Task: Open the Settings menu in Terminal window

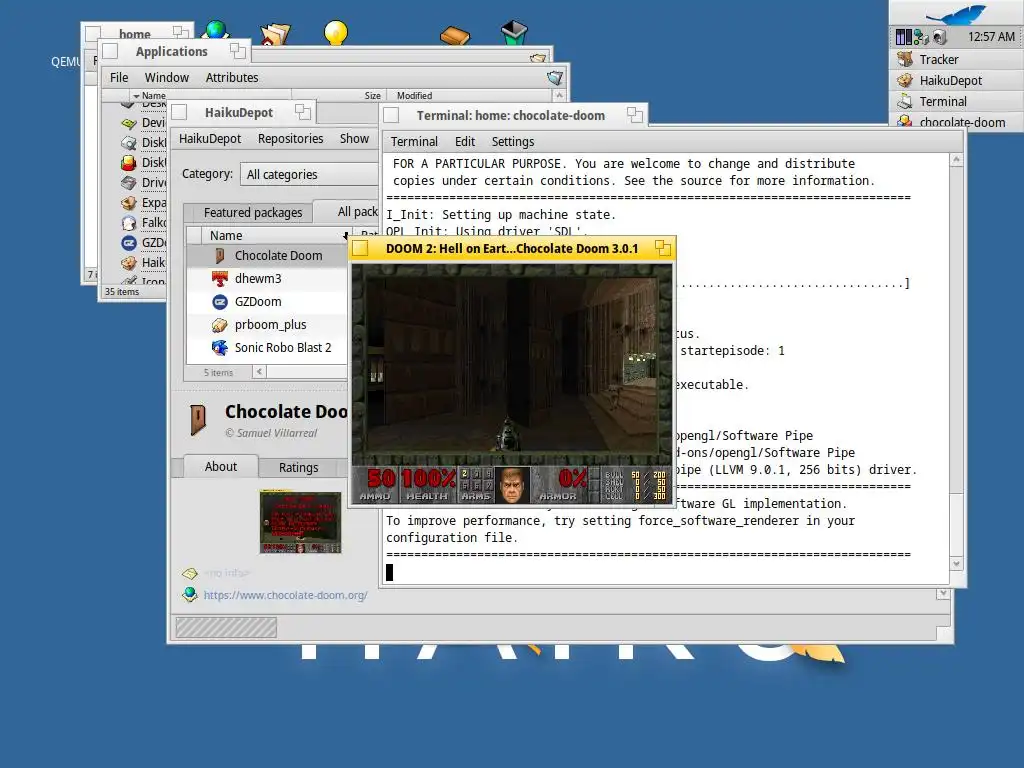Action: 513,142
